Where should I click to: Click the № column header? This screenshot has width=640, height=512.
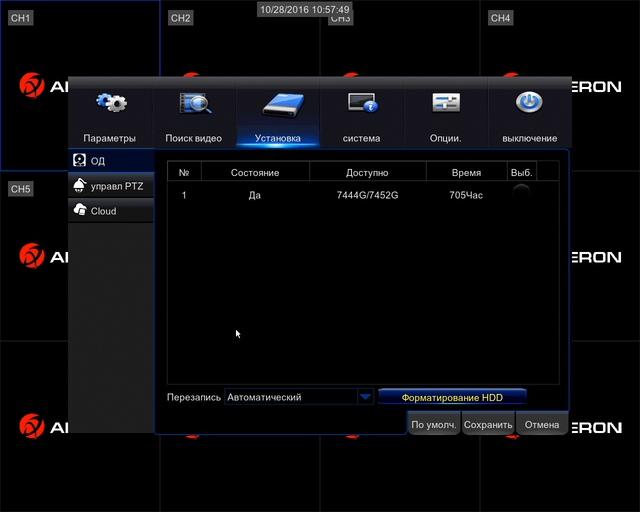pyautogui.click(x=184, y=172)
